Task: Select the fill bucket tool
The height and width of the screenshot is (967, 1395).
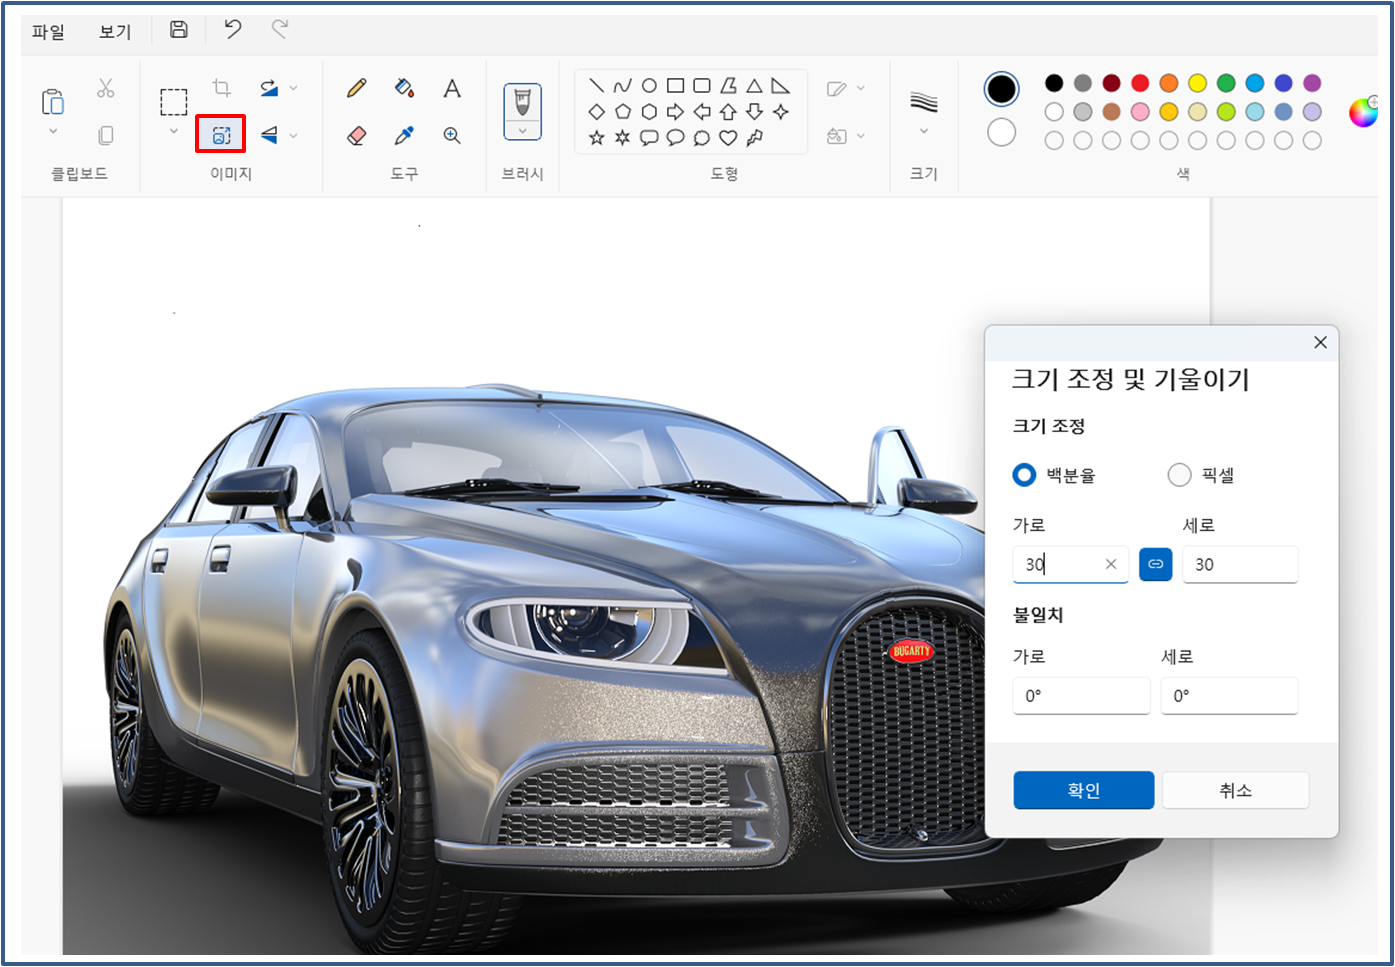Action: click(404, 88)
